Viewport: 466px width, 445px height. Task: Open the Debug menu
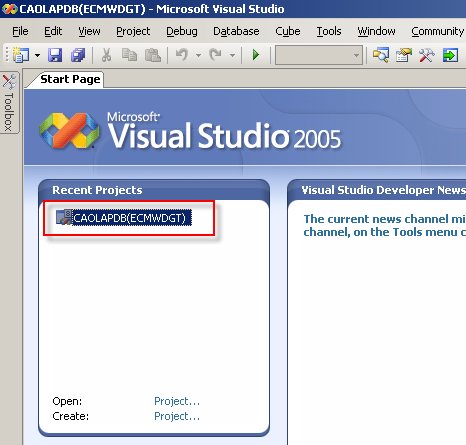coord(182,31)
